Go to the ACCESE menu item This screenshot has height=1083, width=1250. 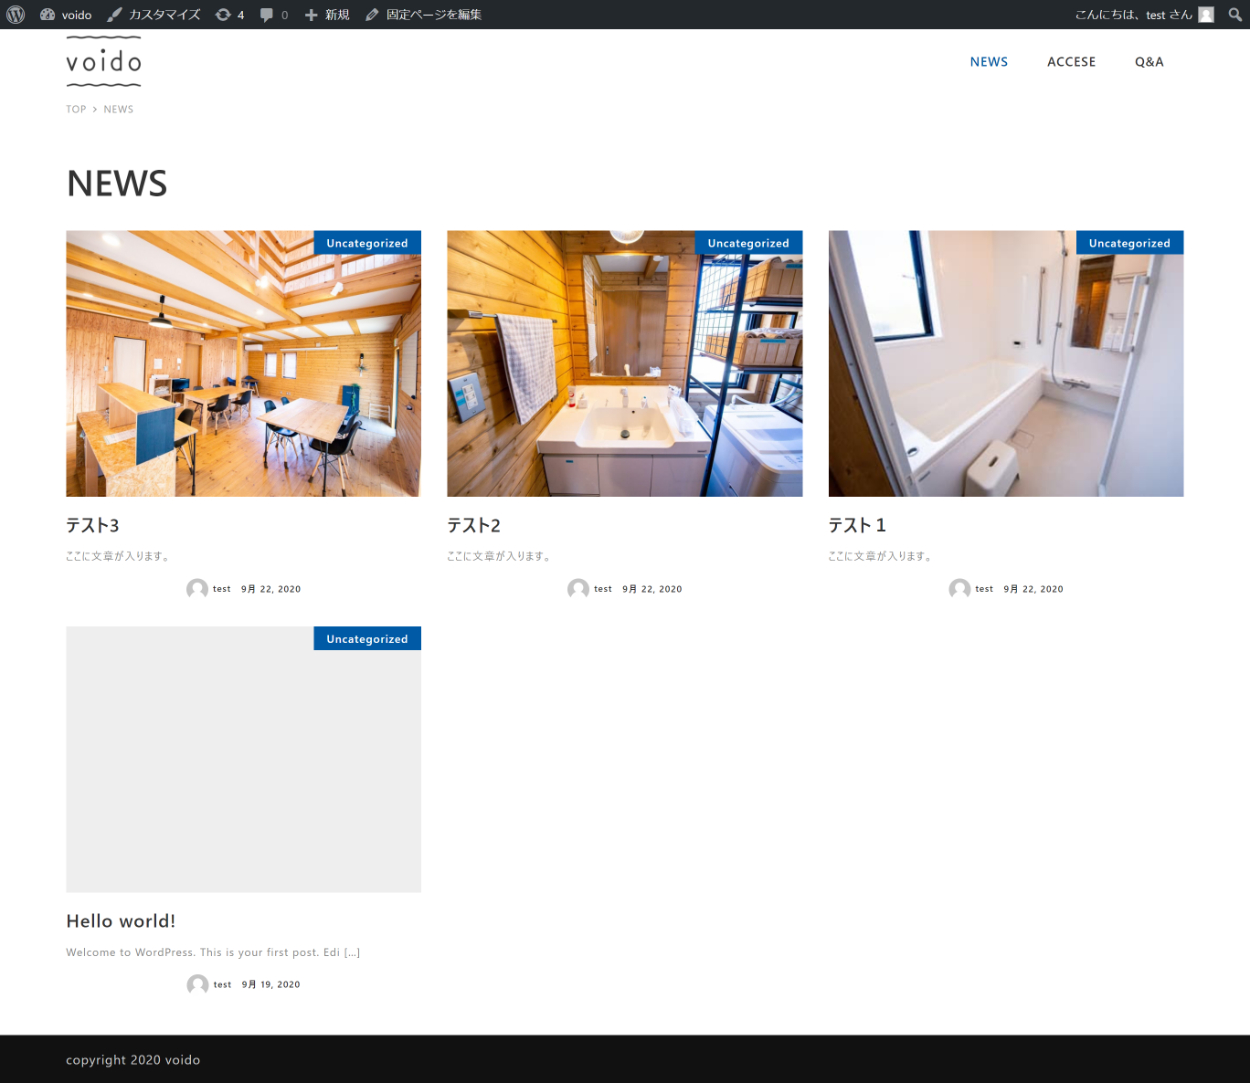pyautogui.click(x=1071, y=62)
